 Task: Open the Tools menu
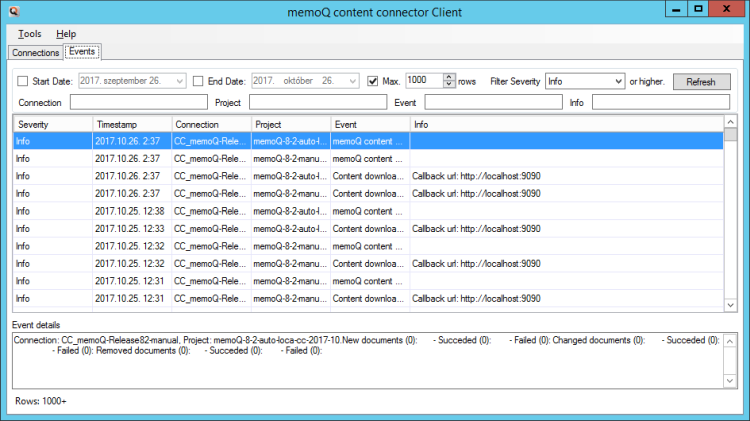point(30,34)
